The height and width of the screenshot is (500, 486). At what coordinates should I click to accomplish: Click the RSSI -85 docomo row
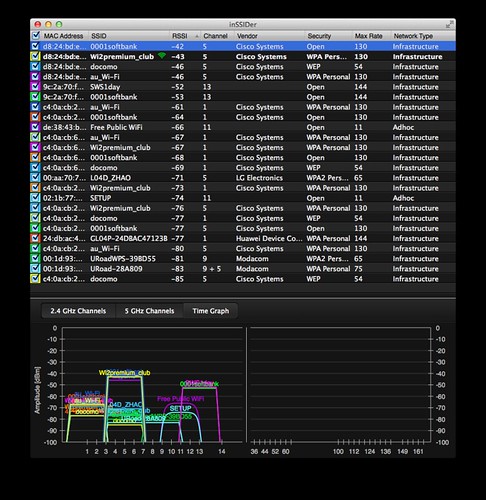(x=243, y=279)
